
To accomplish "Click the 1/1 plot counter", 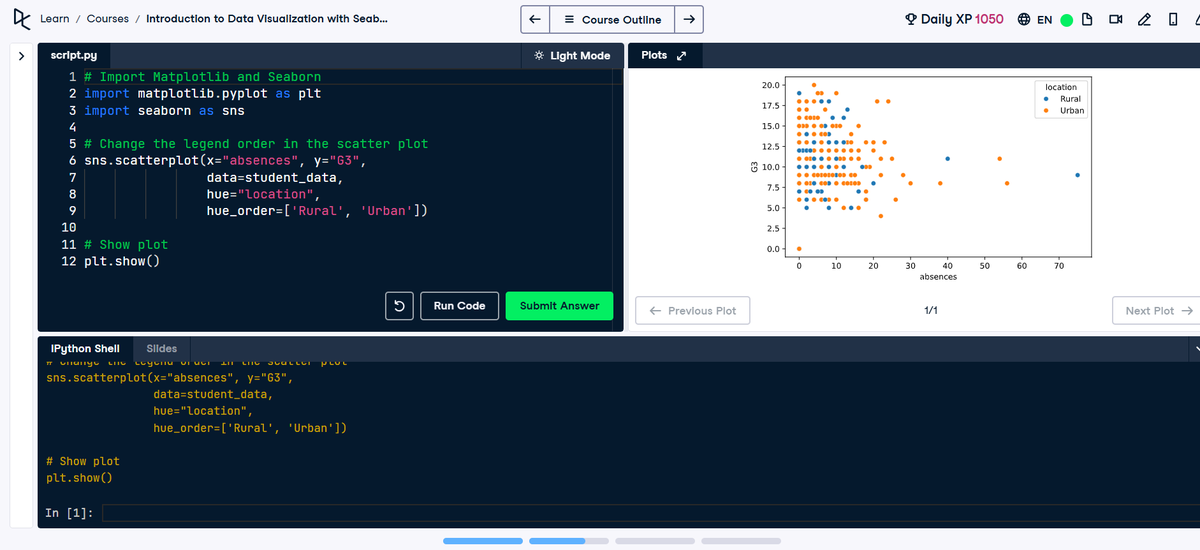I will 930,311.
